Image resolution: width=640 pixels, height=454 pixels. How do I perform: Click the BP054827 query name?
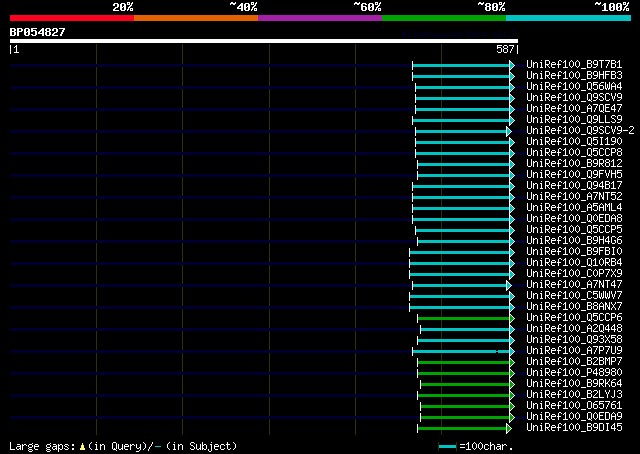37,32
